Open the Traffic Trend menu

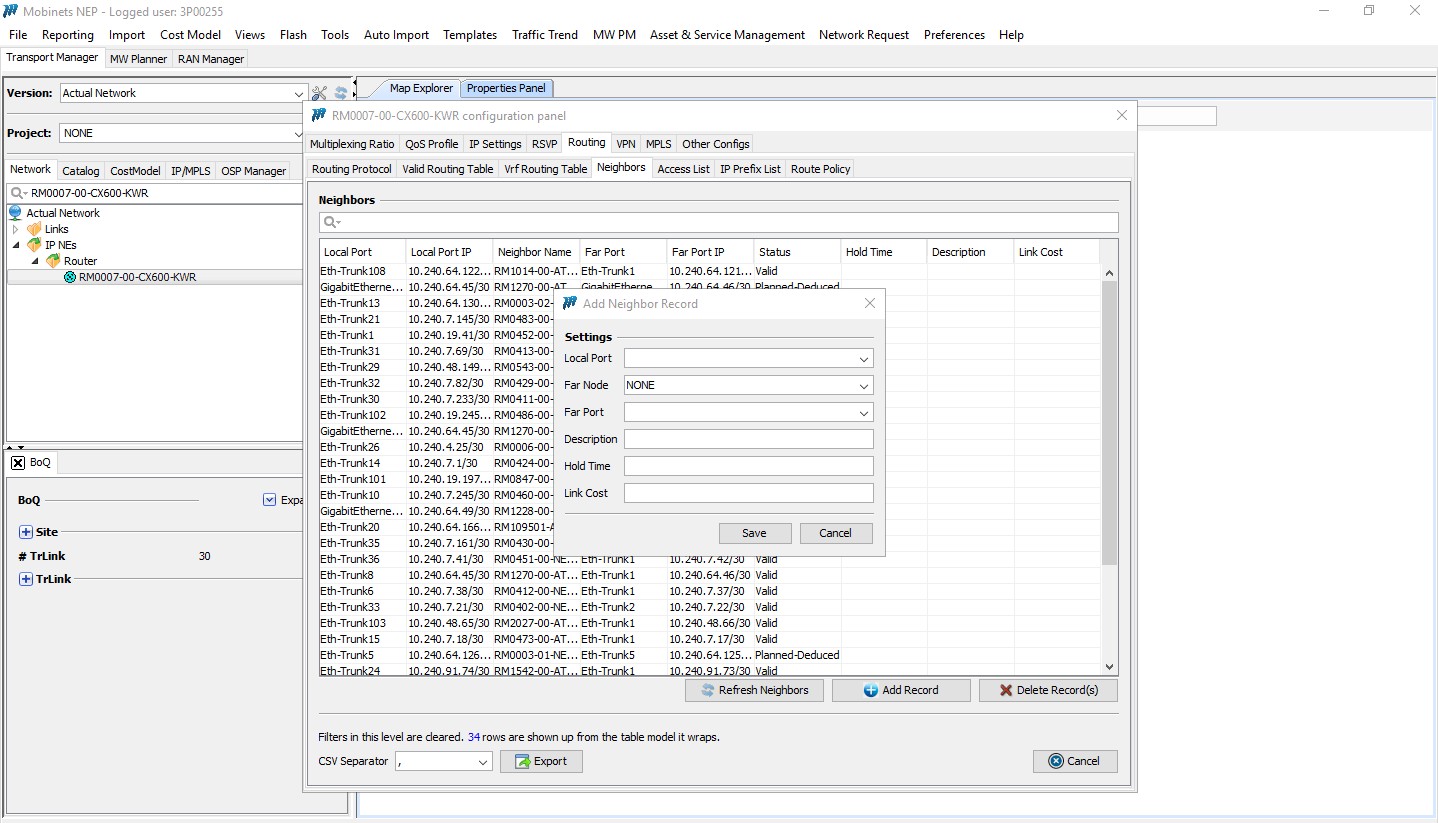coord(544,34)
